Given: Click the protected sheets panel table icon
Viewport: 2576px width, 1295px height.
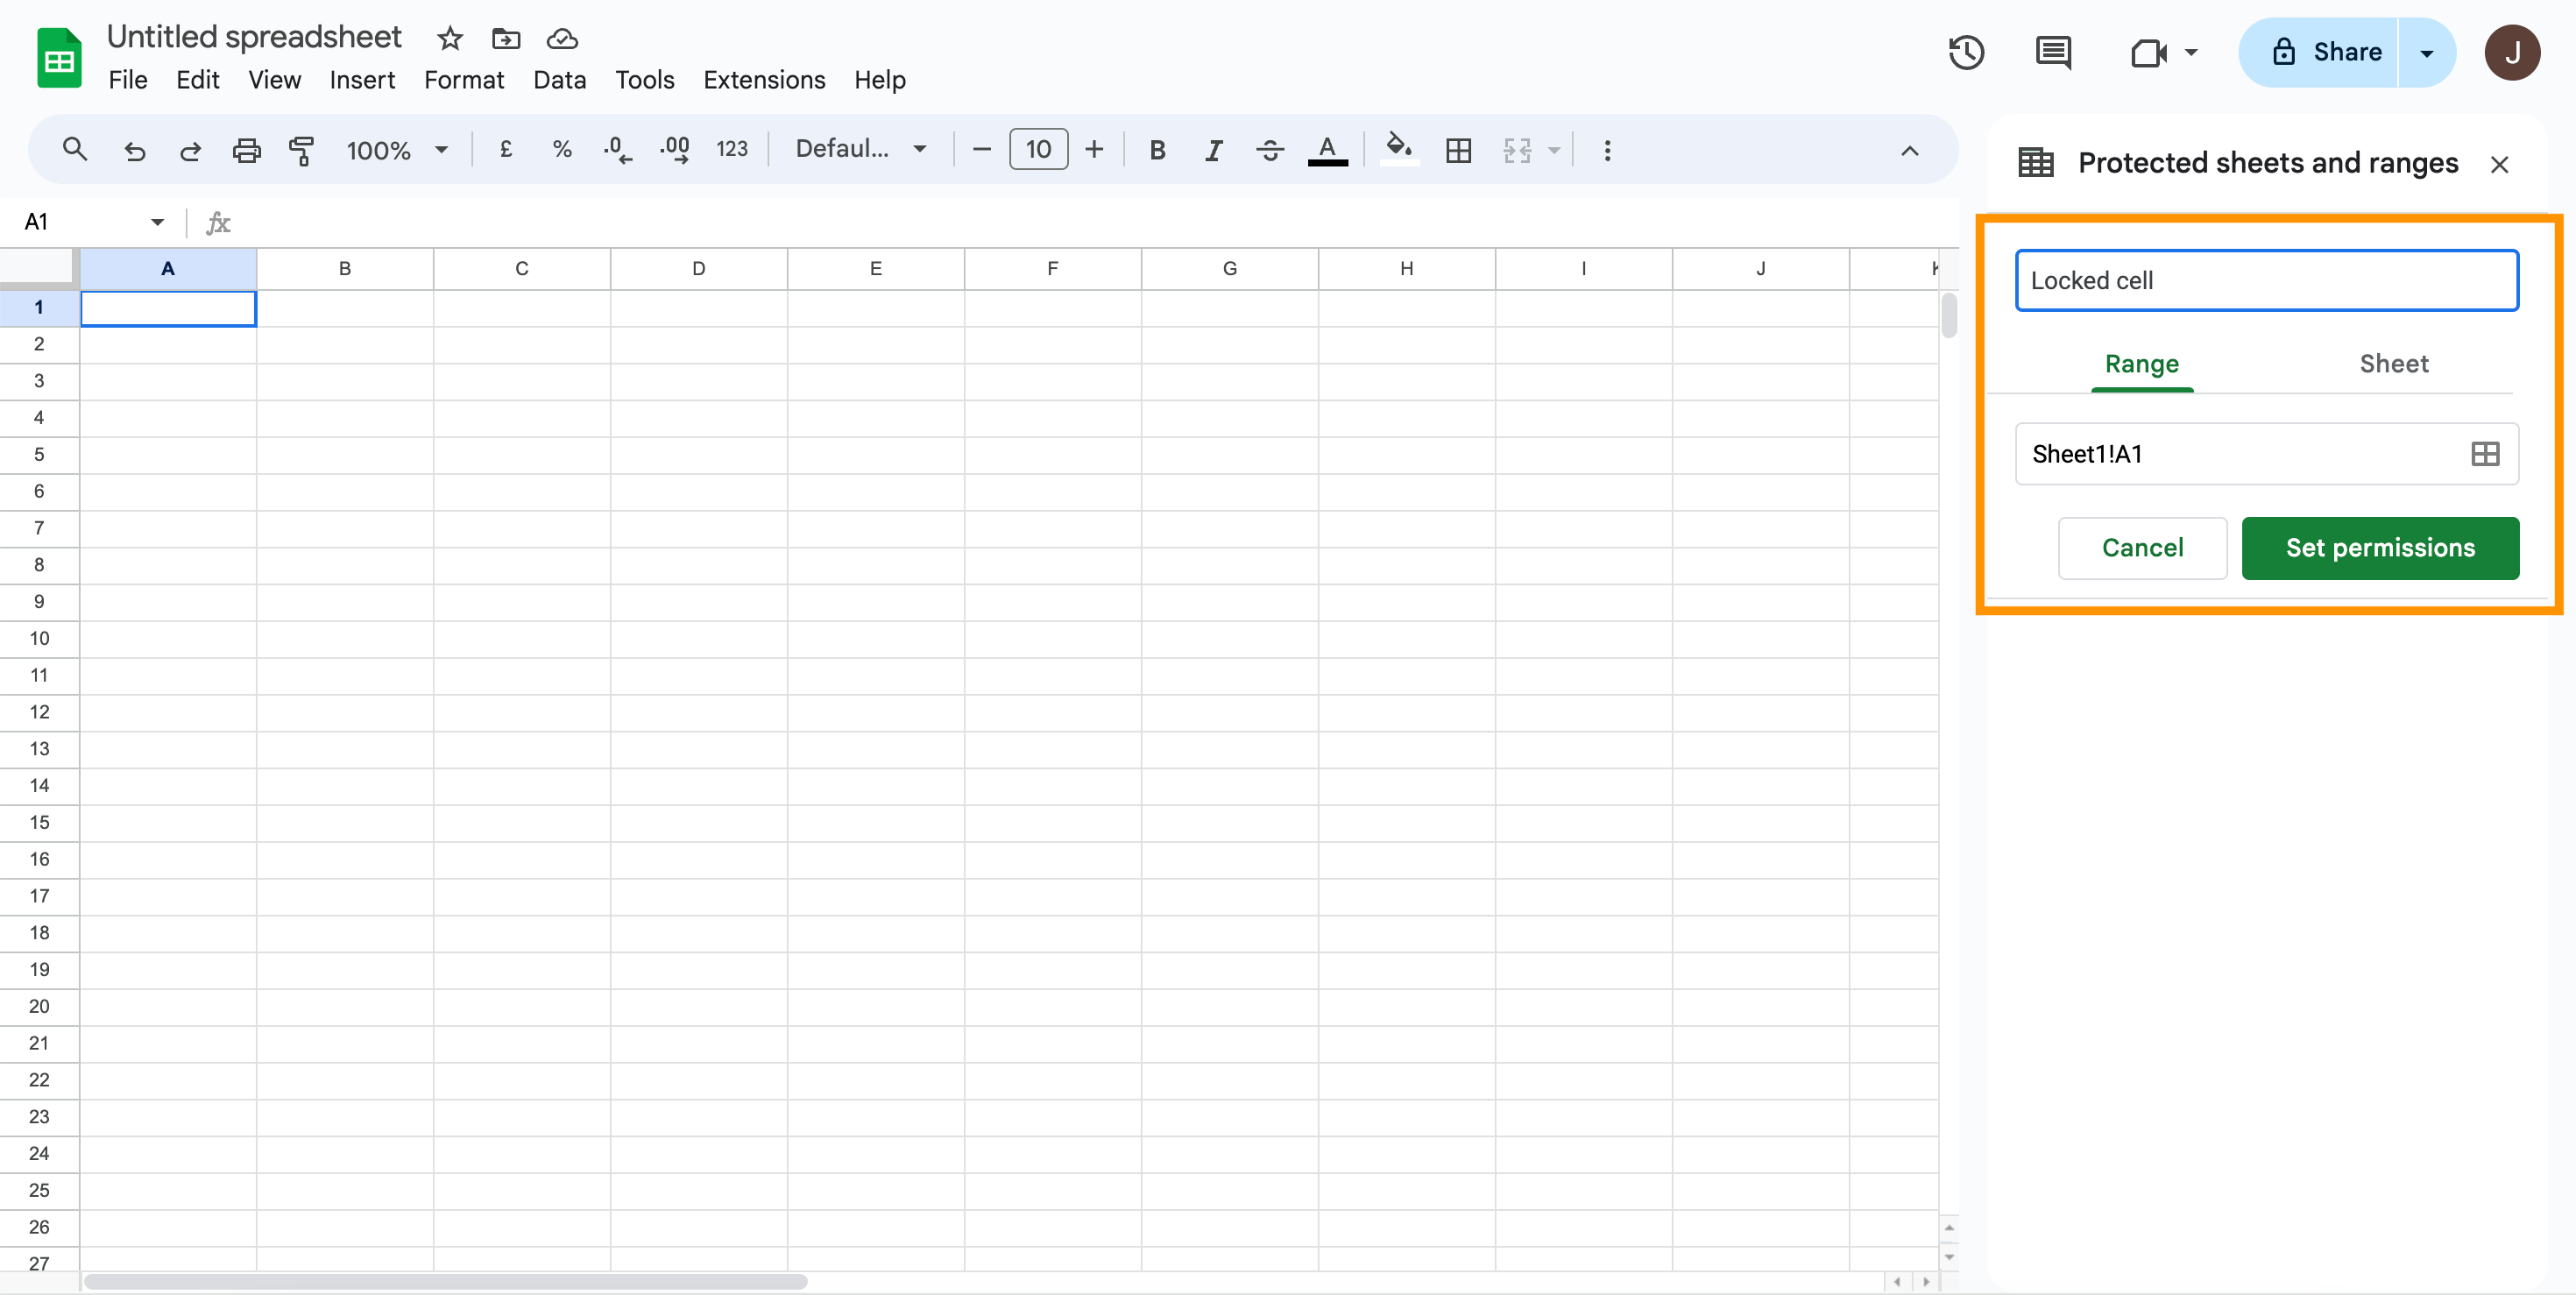Looking at the screenshot, I should [2035, 162].
